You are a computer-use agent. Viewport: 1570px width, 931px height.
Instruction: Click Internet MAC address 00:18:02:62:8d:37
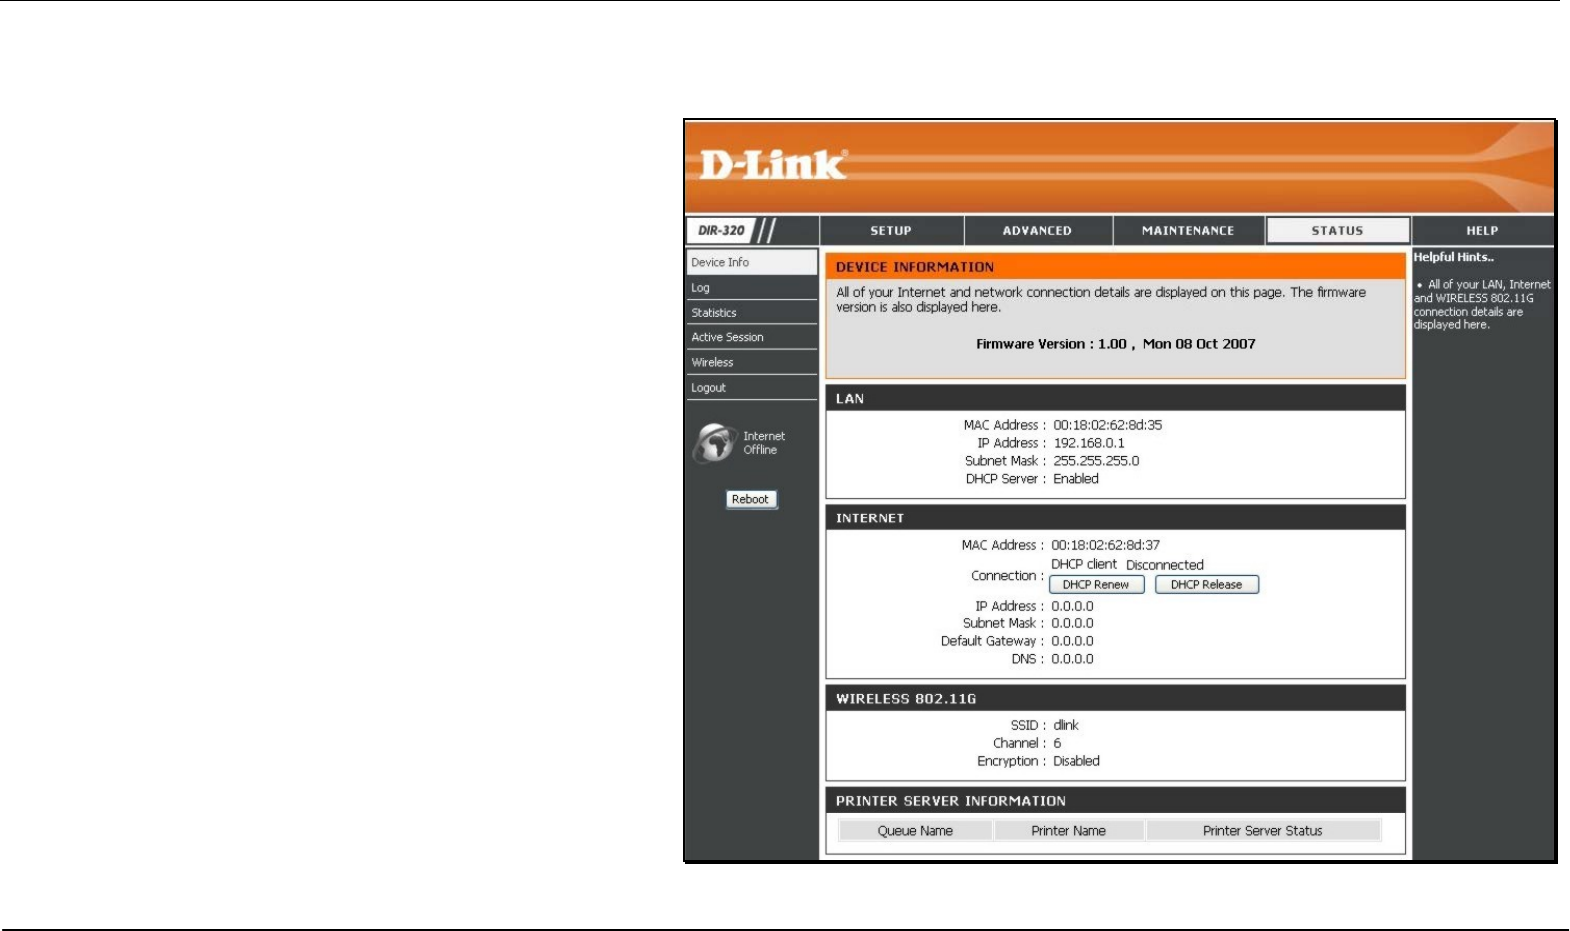(x=1106, y=545)
